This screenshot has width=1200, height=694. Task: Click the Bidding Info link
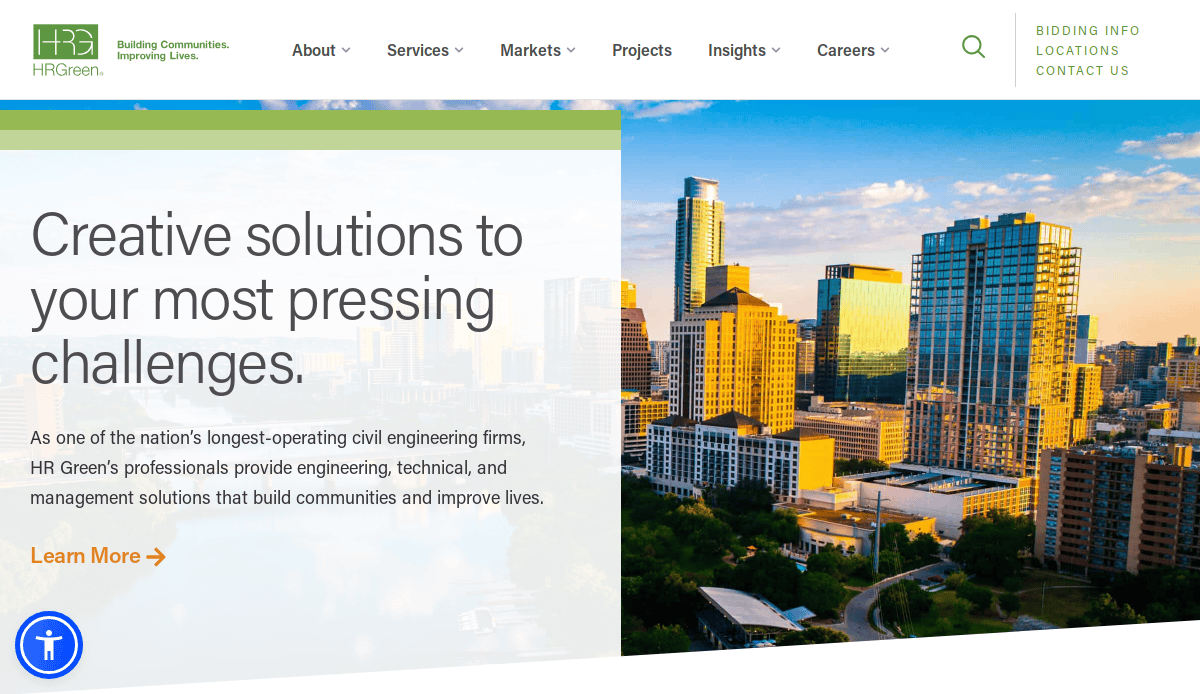pyautogui.click(x=1088, y=31)
